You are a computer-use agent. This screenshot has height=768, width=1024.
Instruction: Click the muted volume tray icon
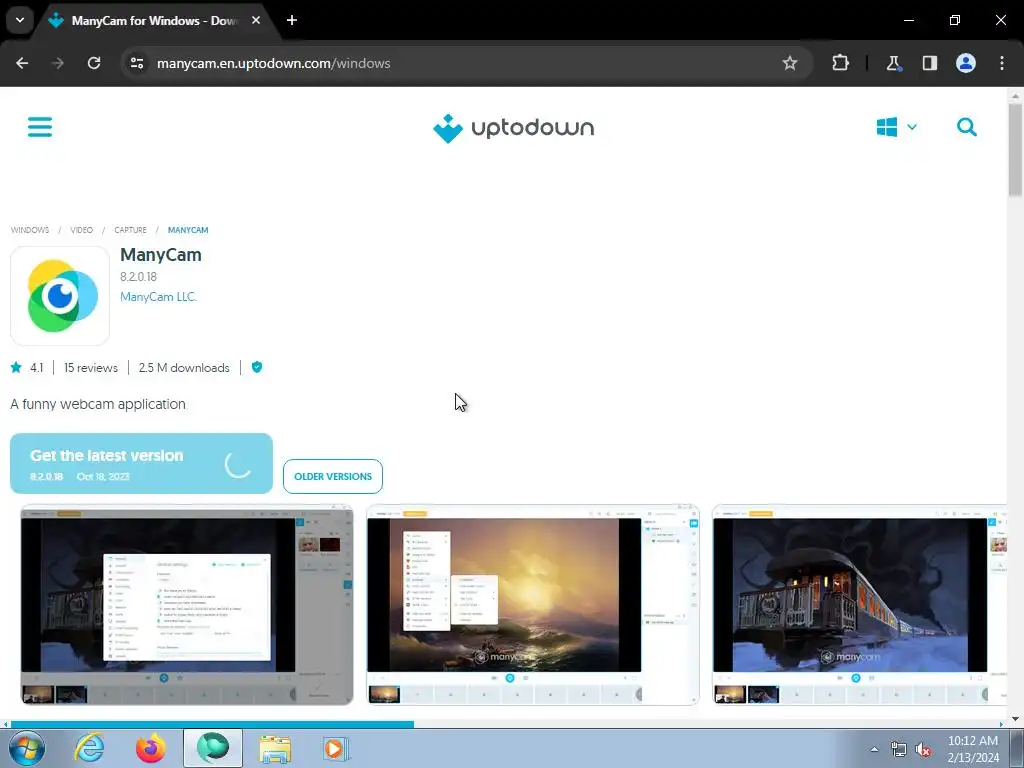(x=923, y=749)
